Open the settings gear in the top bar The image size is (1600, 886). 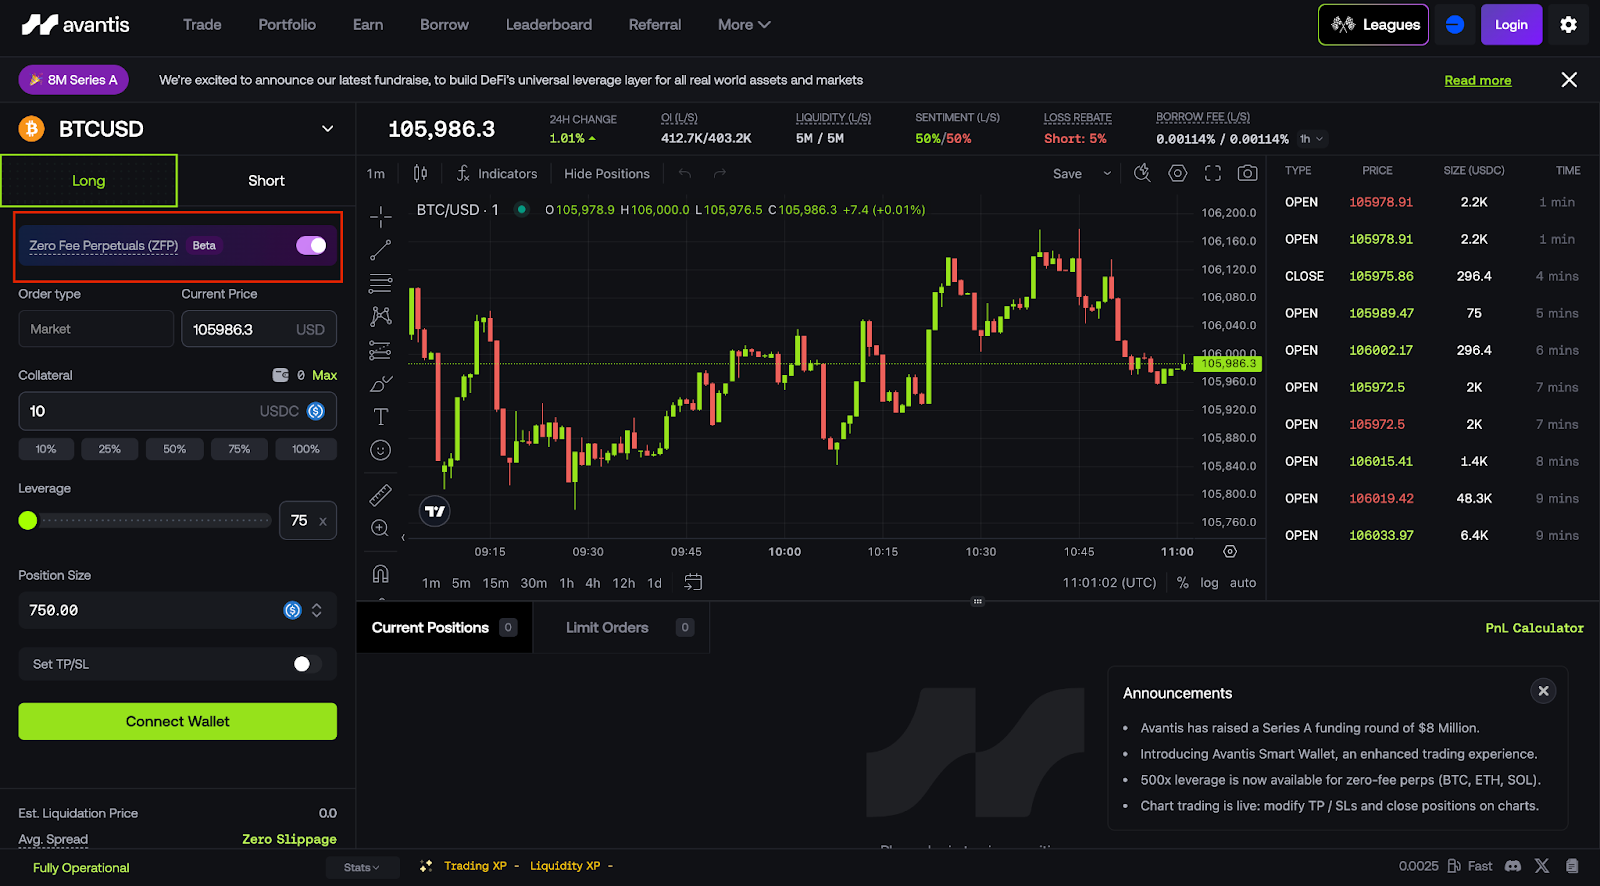tap(1568, 25)
